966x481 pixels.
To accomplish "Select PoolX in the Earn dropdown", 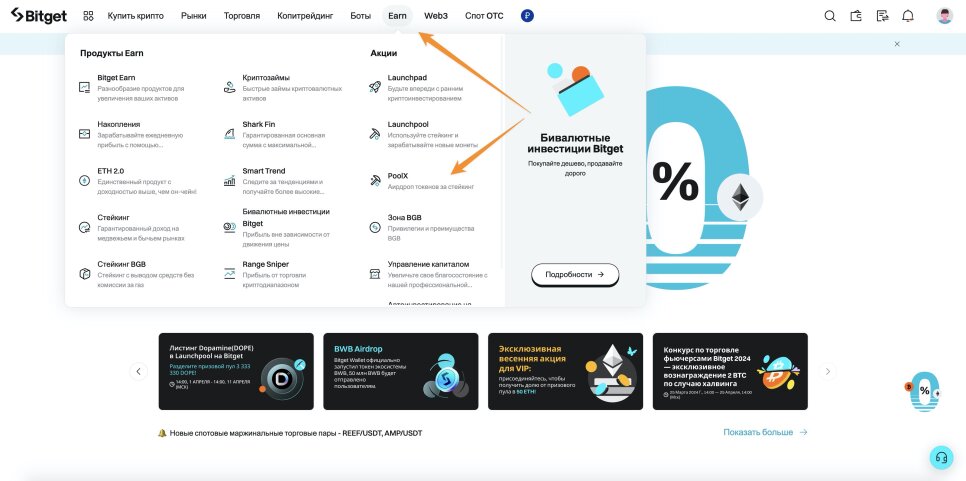I will click(x=423, y=180).
